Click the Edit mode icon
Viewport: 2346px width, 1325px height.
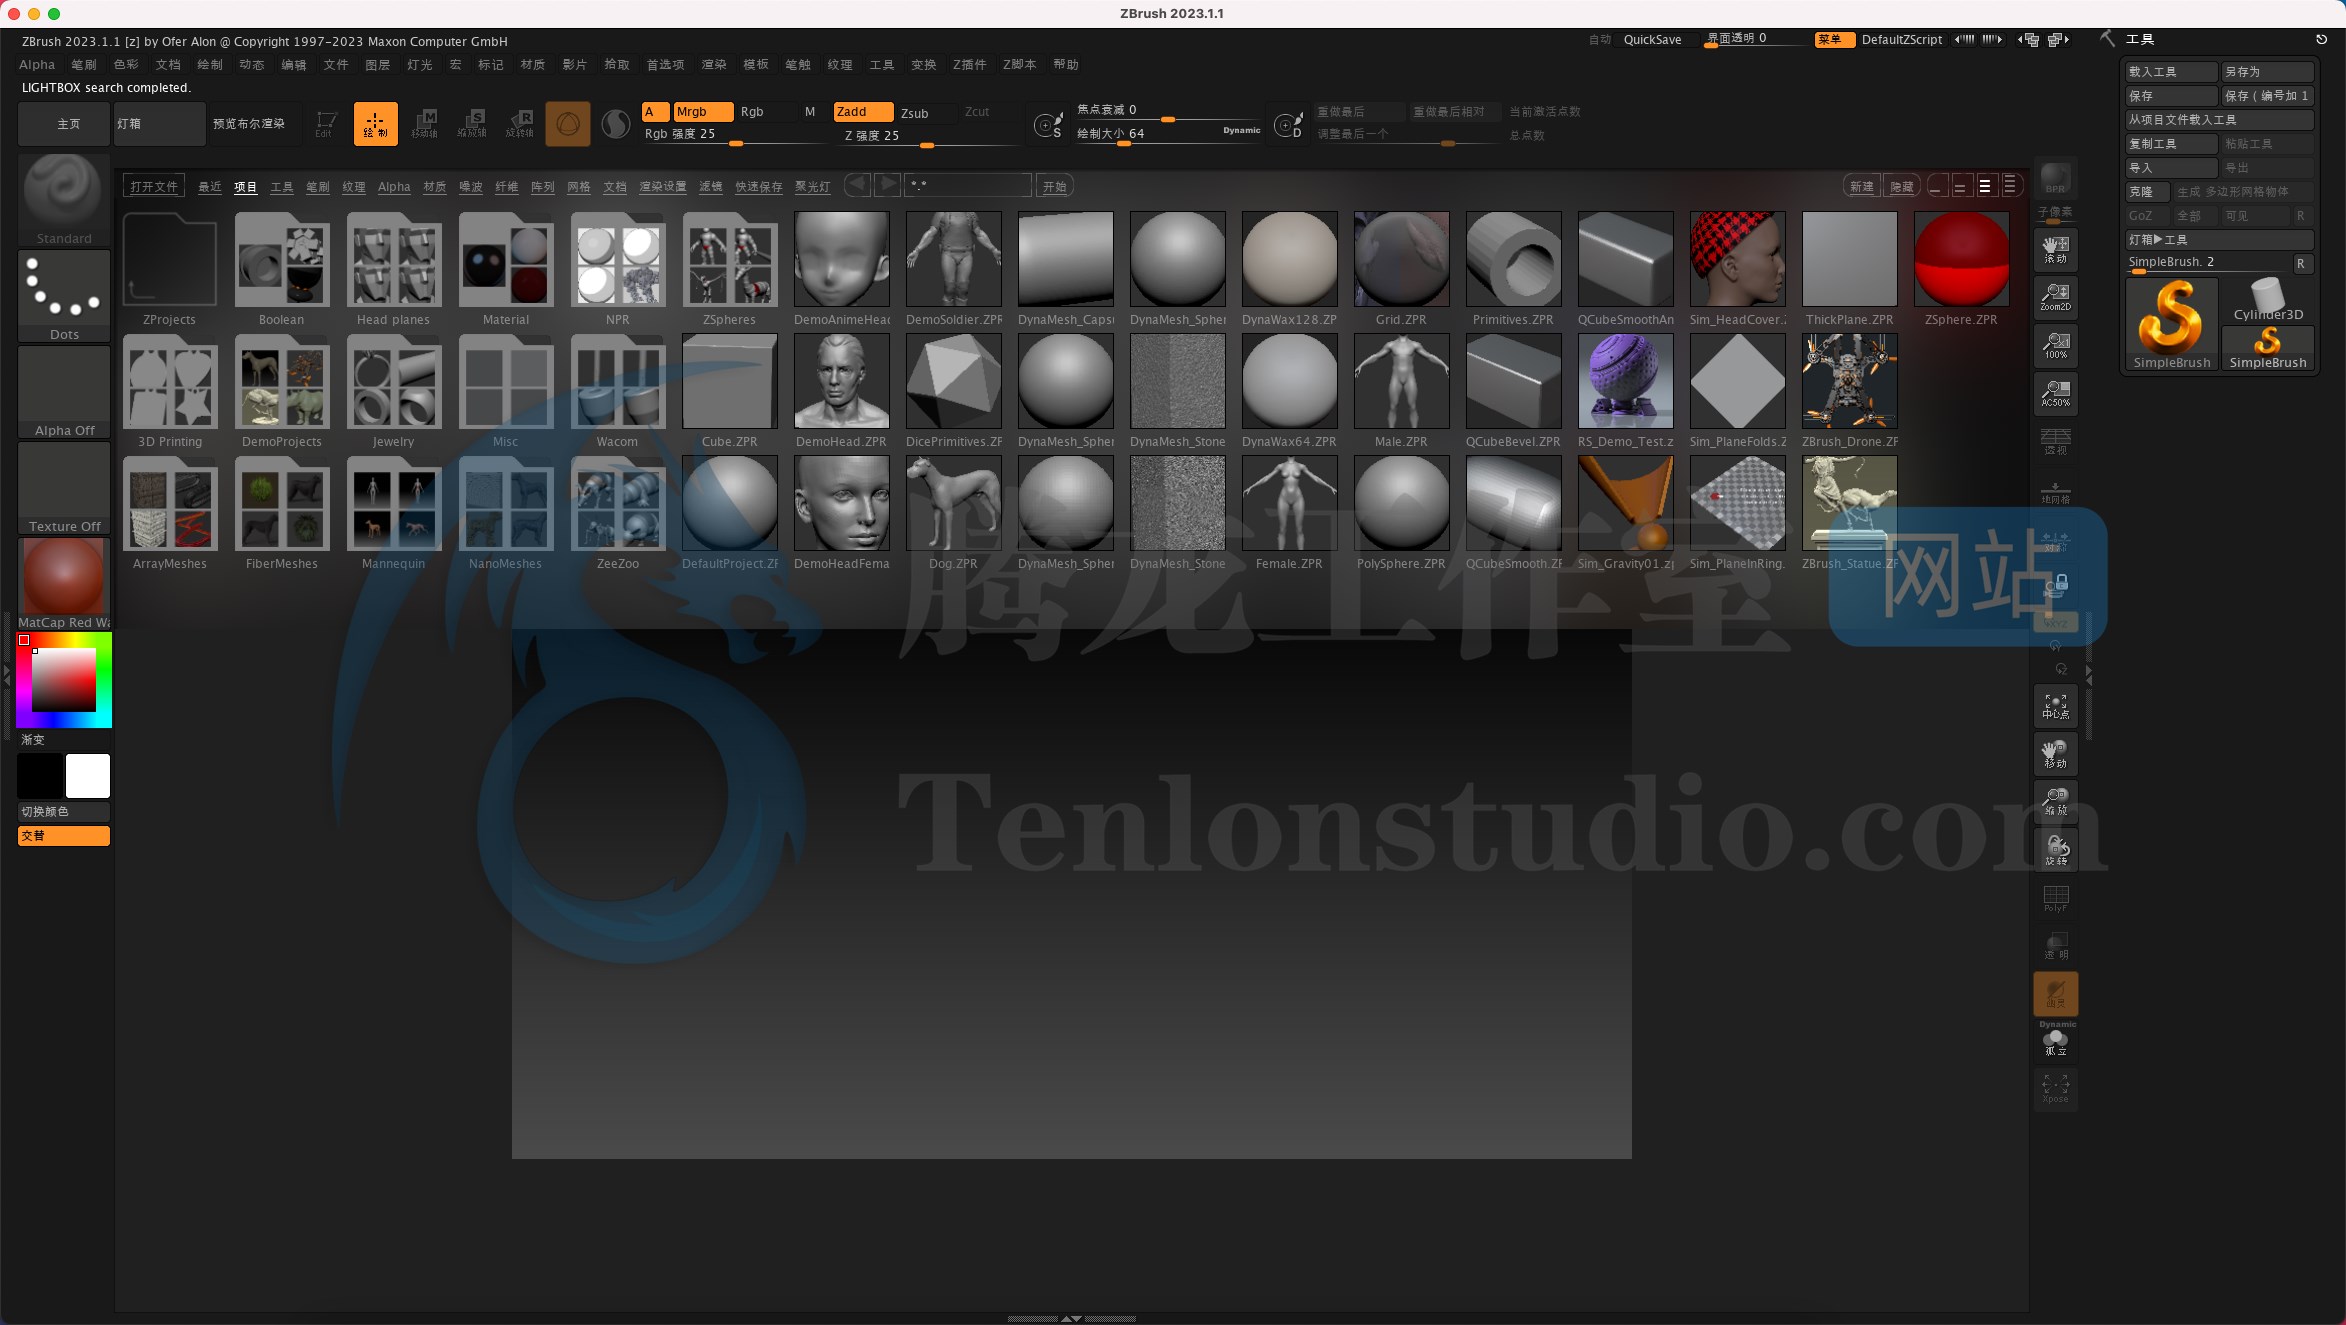325,124
